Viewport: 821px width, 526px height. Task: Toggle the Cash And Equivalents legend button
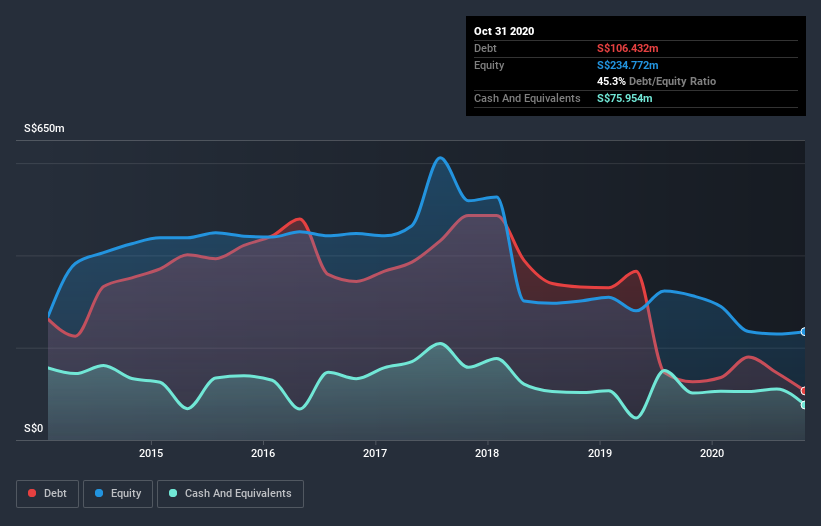[230, 494]
